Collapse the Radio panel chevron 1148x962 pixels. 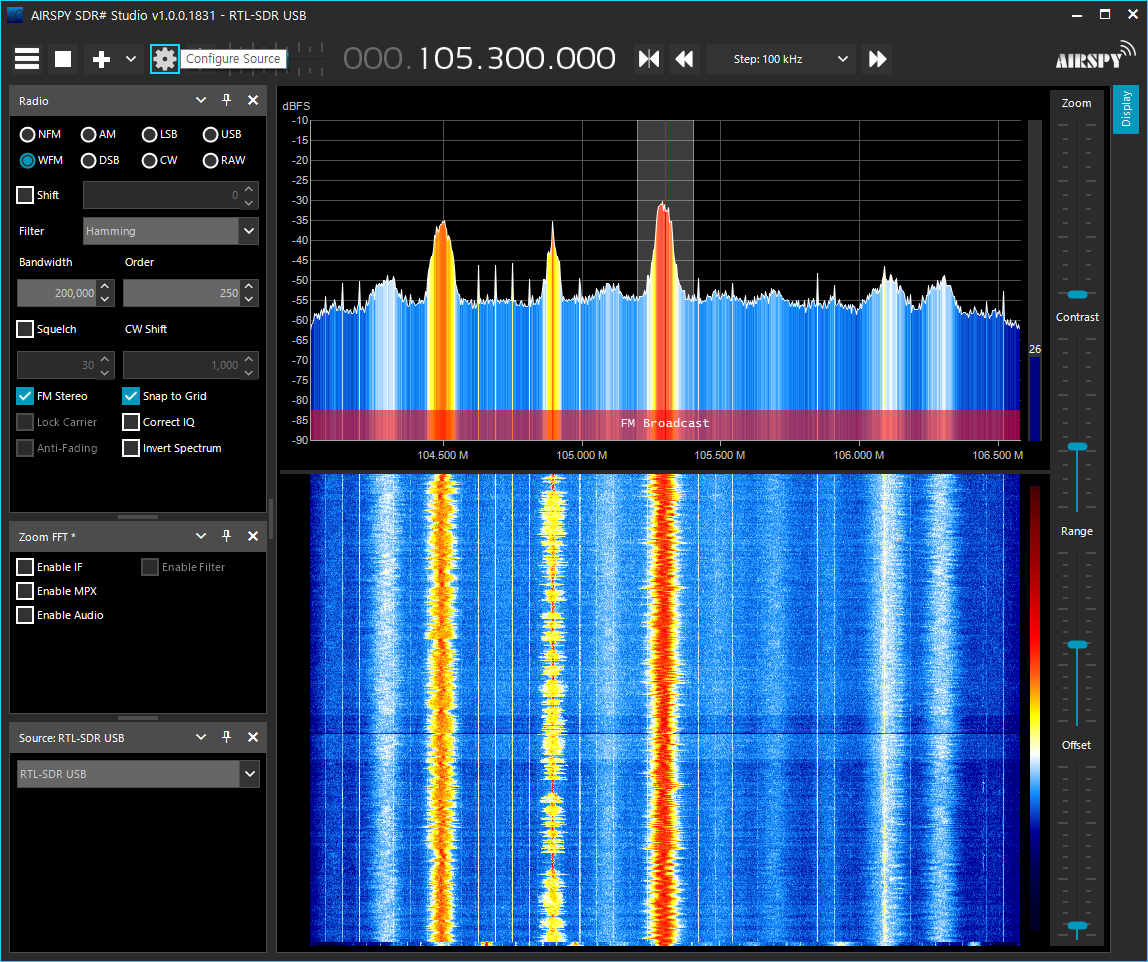[201, 100]
